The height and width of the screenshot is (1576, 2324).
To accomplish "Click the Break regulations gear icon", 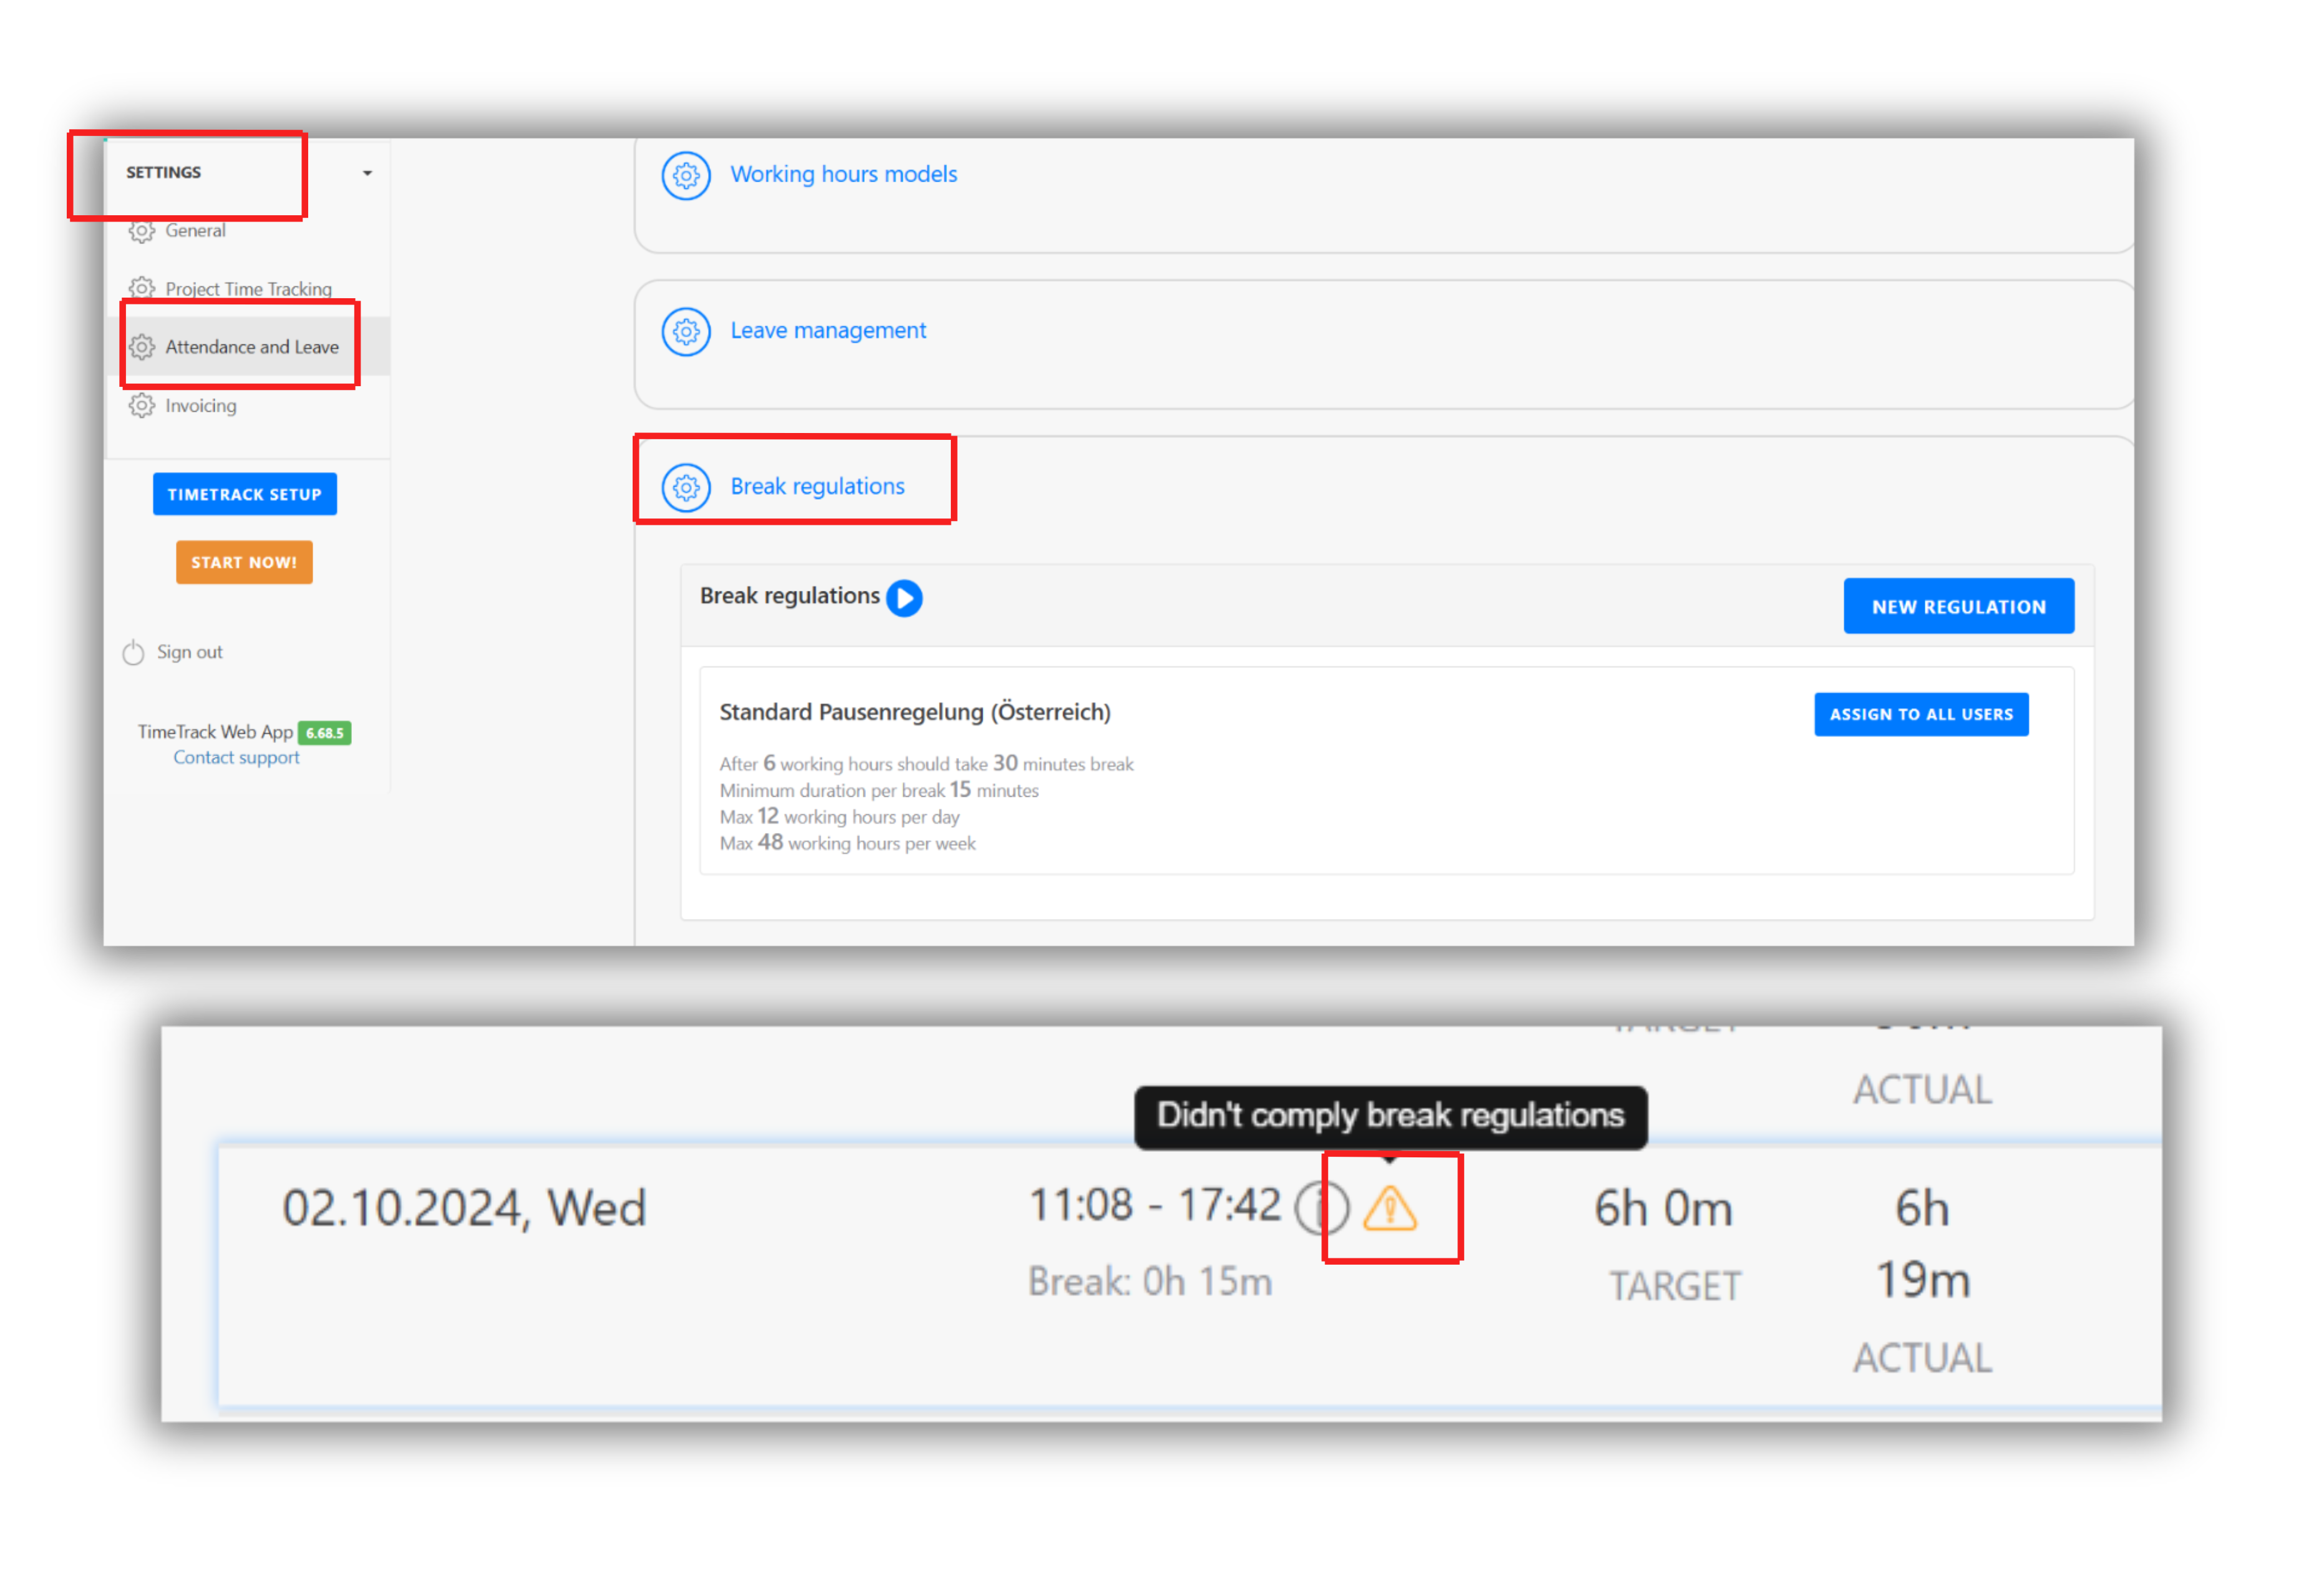I will pyautogui.click(x=686, y=488).
